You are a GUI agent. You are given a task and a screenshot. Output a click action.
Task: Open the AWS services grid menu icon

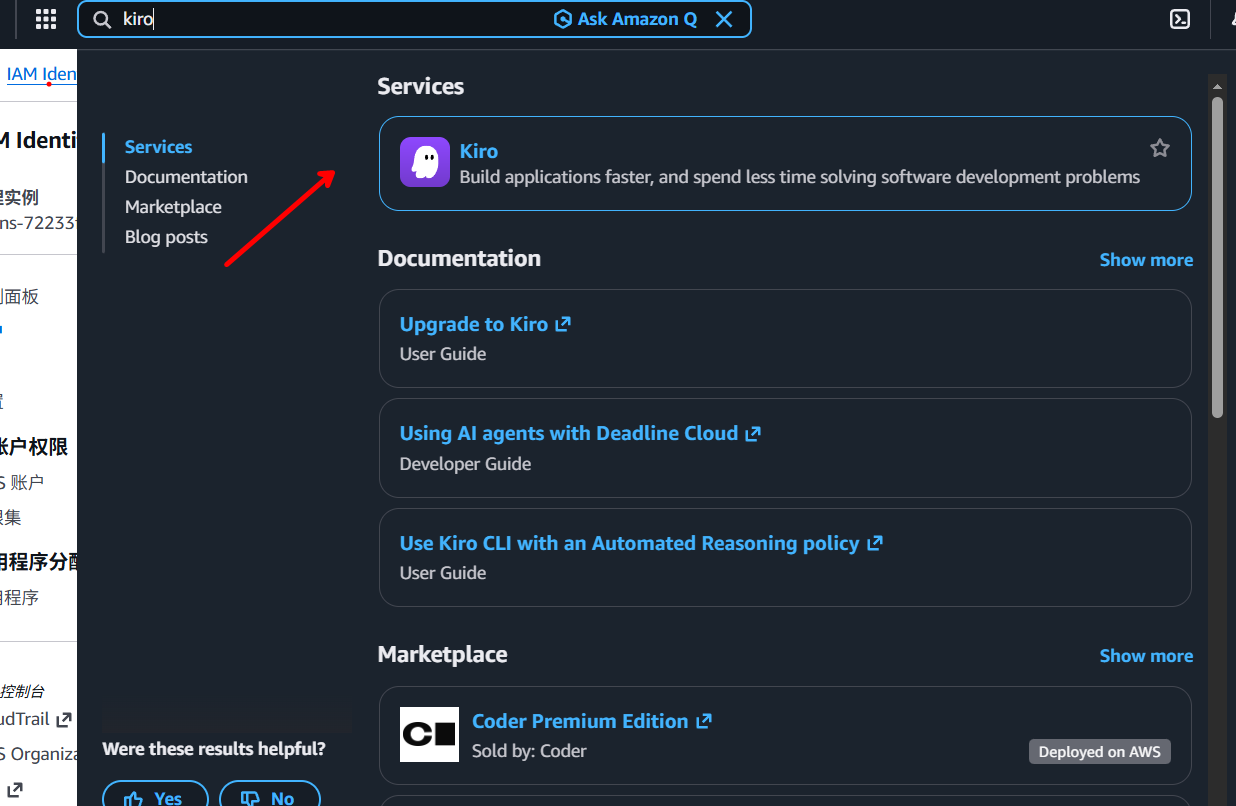(x=46, y=19)
